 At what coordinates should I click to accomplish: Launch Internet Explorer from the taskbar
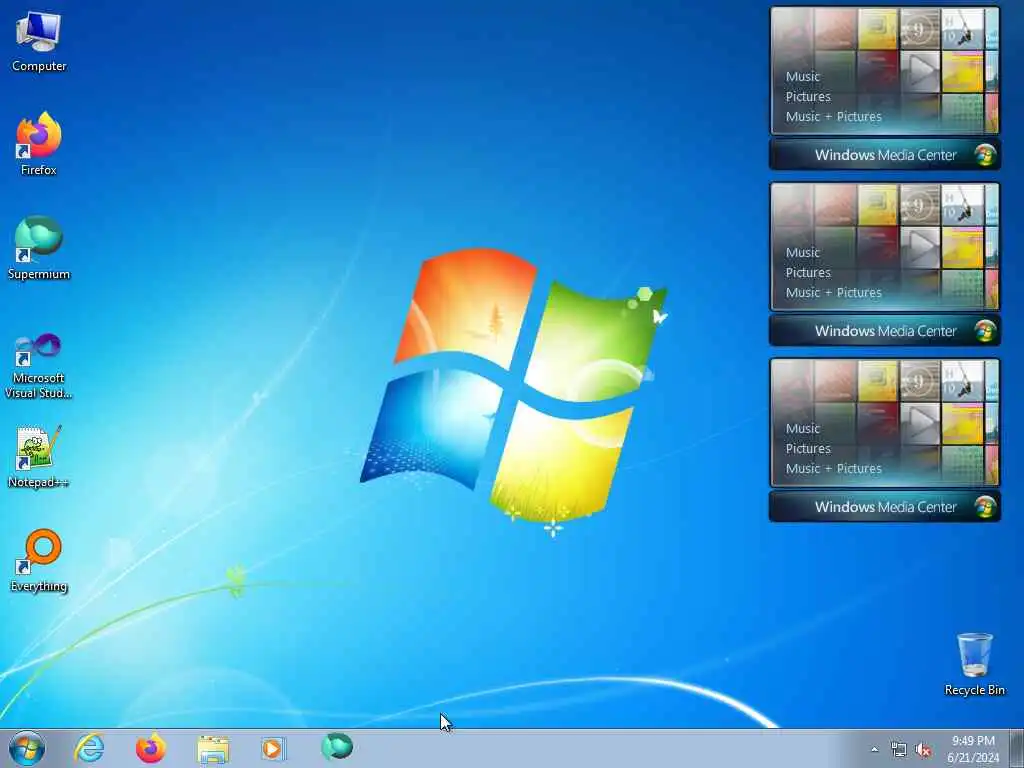click(x=89, y=748)
